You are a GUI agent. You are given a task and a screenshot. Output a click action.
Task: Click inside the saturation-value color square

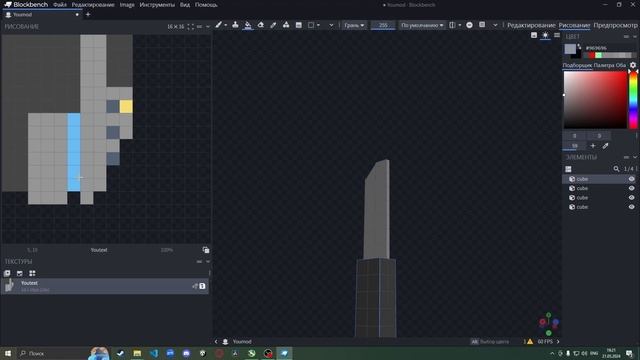click(595, 100)
